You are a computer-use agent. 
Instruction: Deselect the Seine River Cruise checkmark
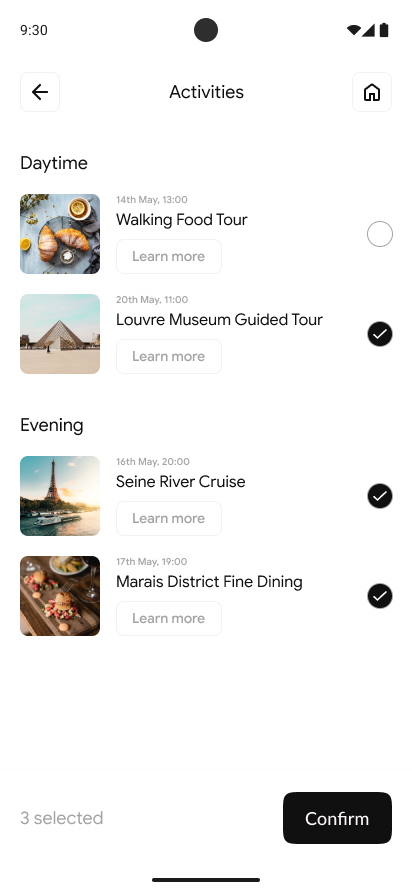coord(380,496)
